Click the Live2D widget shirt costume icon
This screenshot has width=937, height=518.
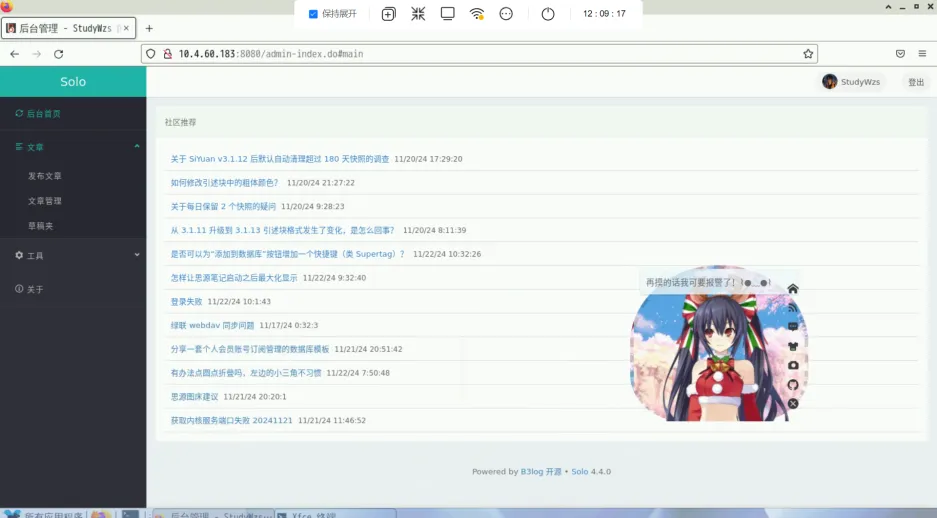coord(793,346)
